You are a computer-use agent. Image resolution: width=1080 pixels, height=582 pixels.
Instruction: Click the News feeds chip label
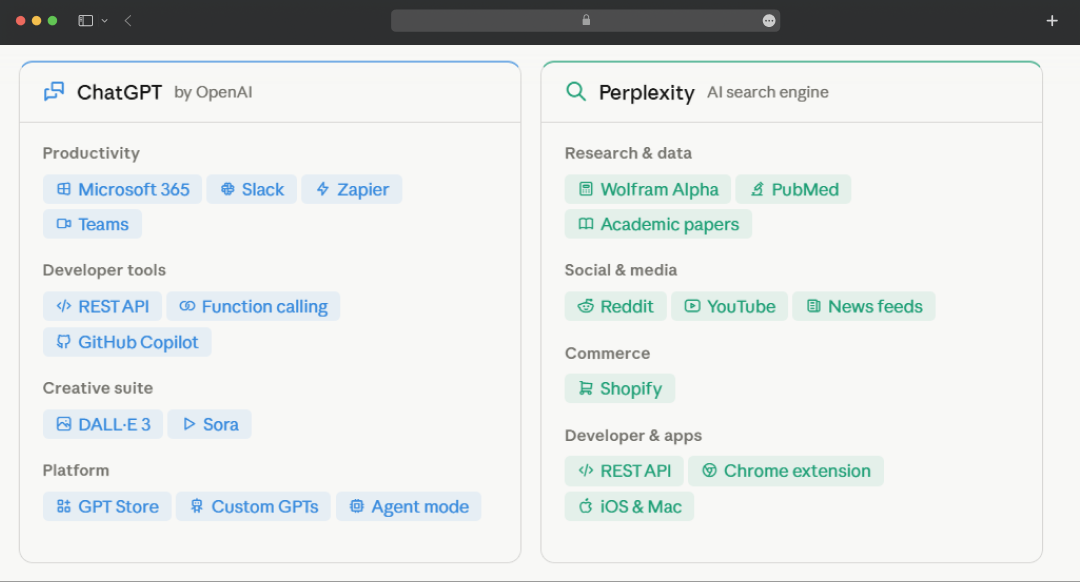click(875, 306)
